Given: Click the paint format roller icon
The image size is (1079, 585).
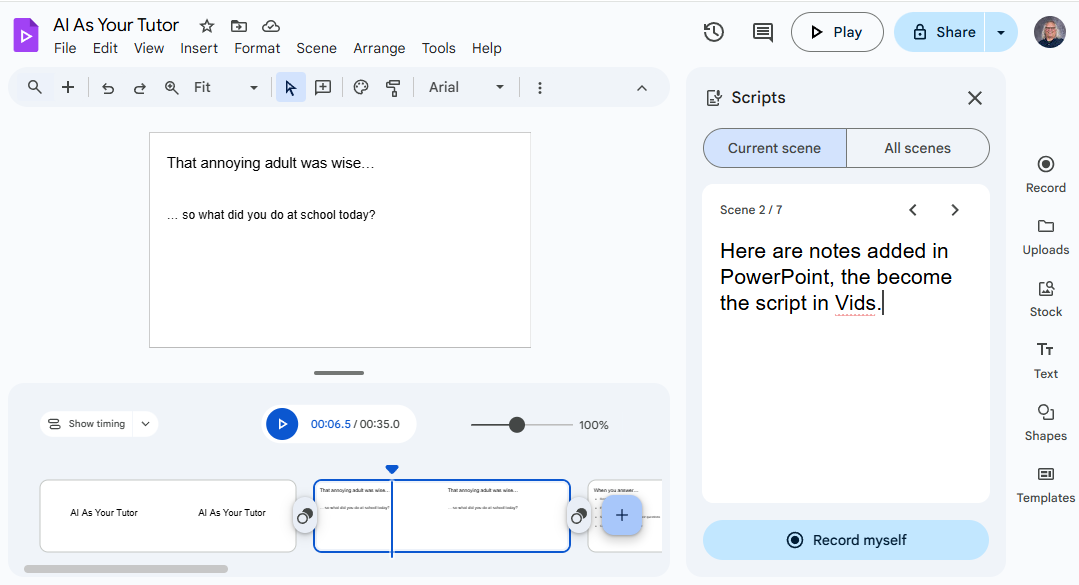Looking at the screenshot, I should click(x=393, y=88).
